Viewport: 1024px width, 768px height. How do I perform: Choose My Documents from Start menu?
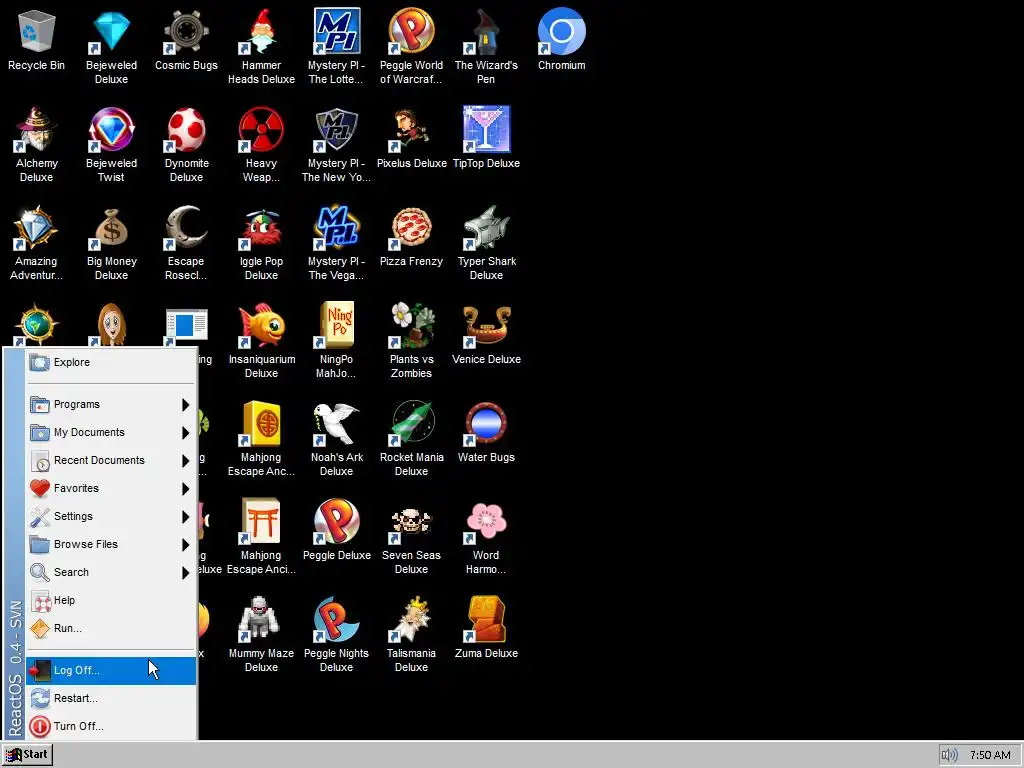click(111, 432)
